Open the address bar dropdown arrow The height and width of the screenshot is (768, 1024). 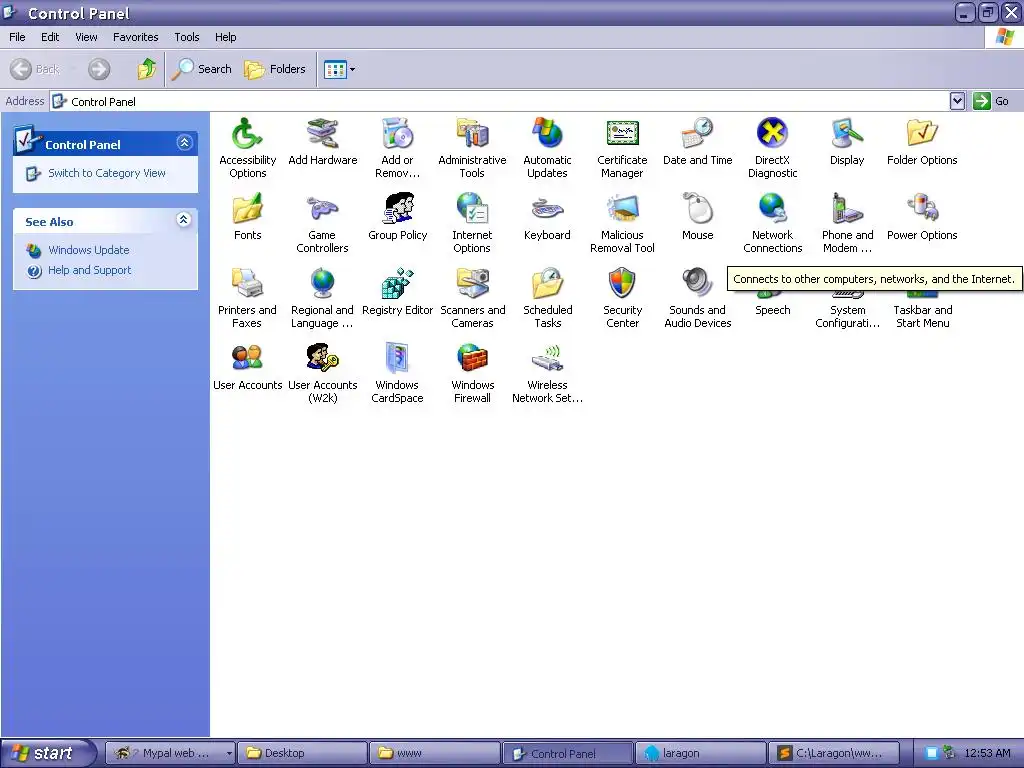pyautogui.click(x=957, y=101)
